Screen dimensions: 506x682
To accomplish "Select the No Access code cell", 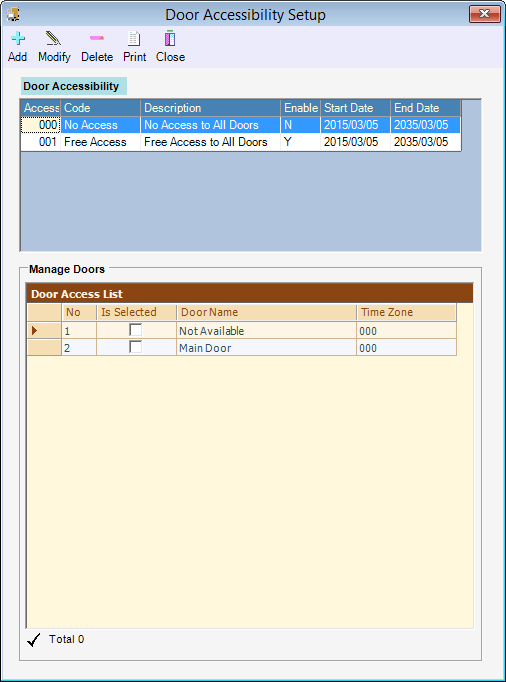I will tap(101, 125).
